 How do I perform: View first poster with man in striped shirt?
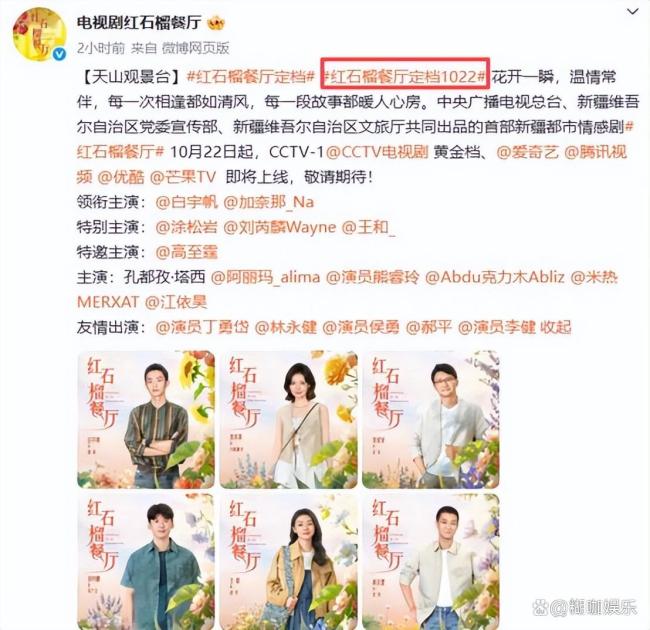[x=146, y=419]
